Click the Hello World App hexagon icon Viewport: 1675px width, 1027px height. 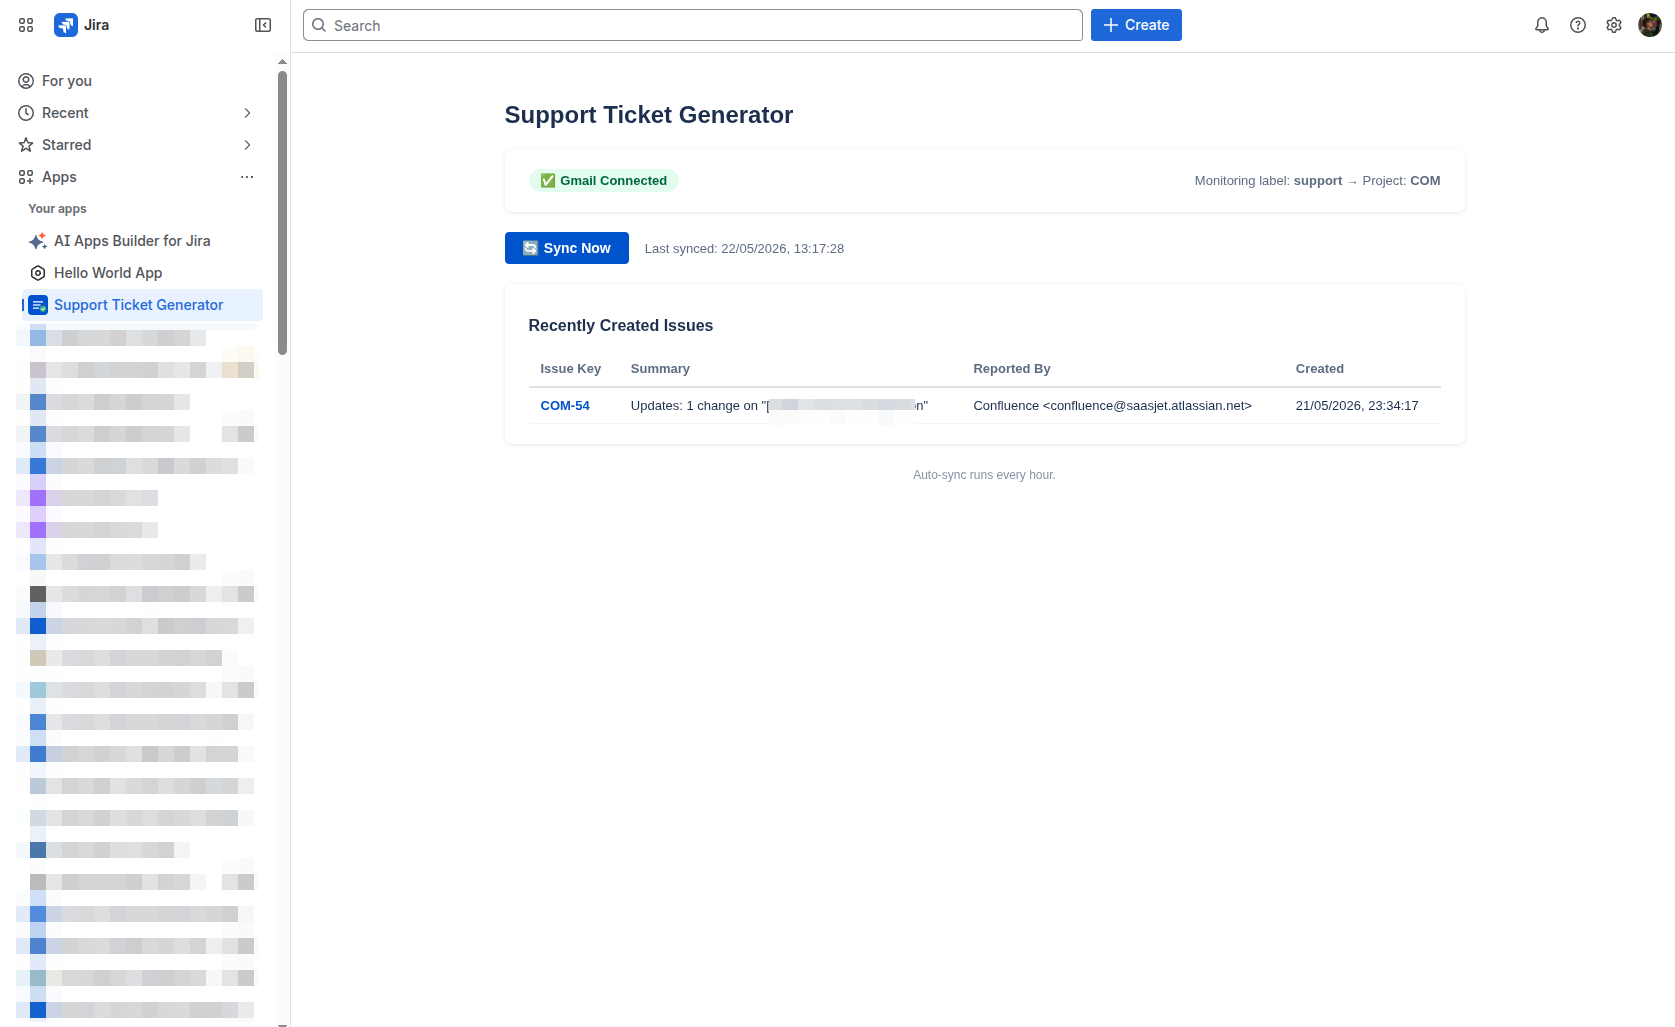[x=38, y=273]
